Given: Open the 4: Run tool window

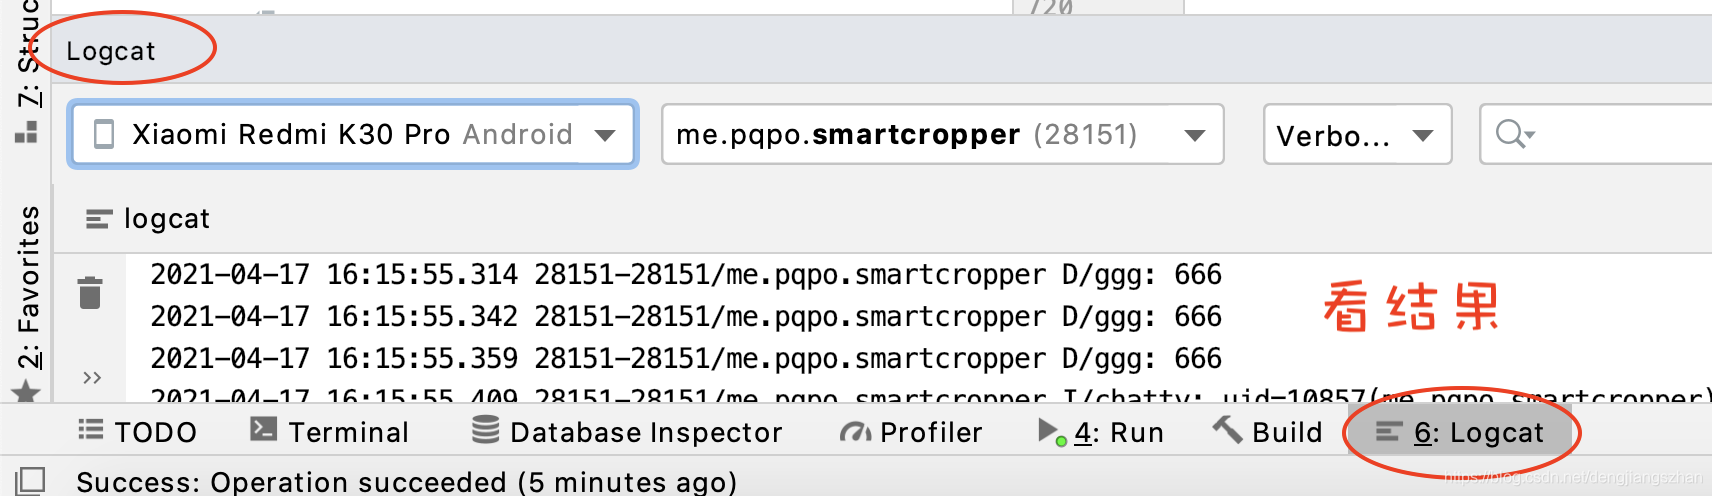Looking at the screenshot, I should pyautogui.click(x=1101, y=432).
